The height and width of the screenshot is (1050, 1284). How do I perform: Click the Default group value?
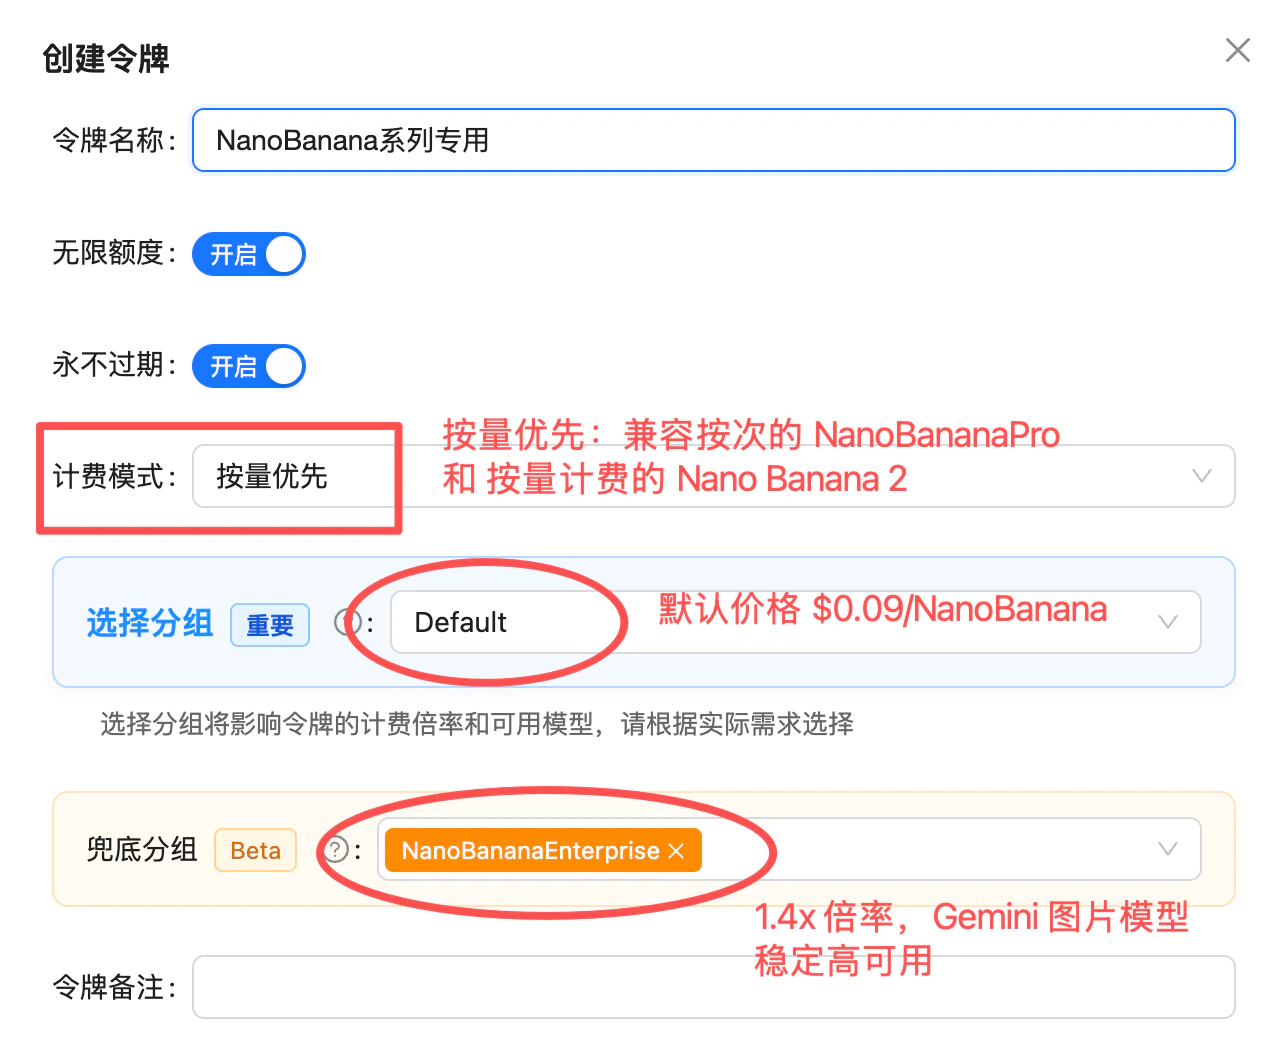click(x=459, y=622)
